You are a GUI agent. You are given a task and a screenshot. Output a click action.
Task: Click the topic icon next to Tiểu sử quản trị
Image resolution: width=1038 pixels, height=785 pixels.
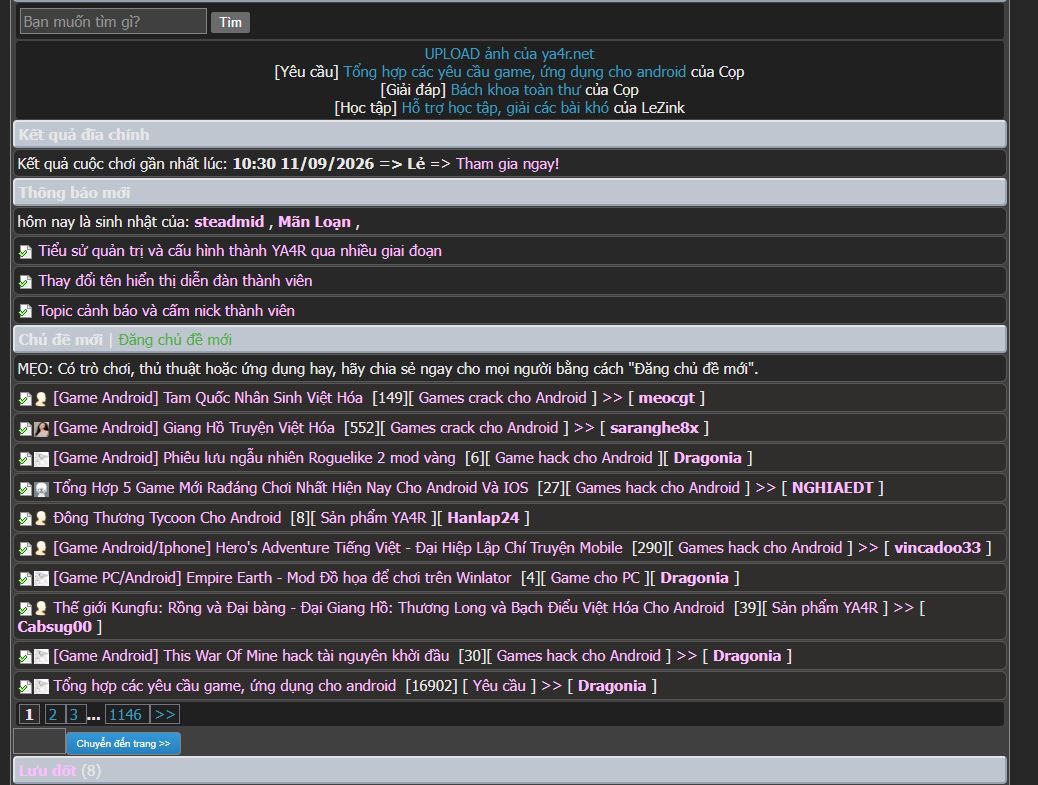click(x=25, y=252)
